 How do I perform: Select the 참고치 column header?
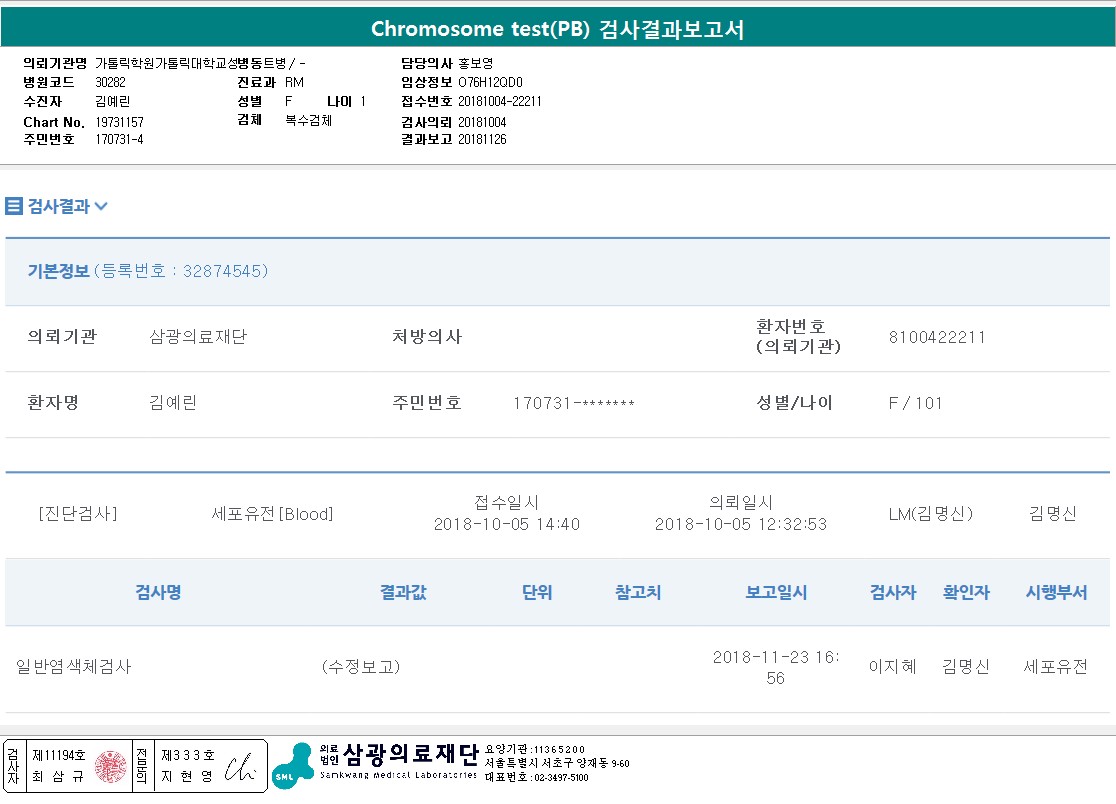tap(638, 592)
